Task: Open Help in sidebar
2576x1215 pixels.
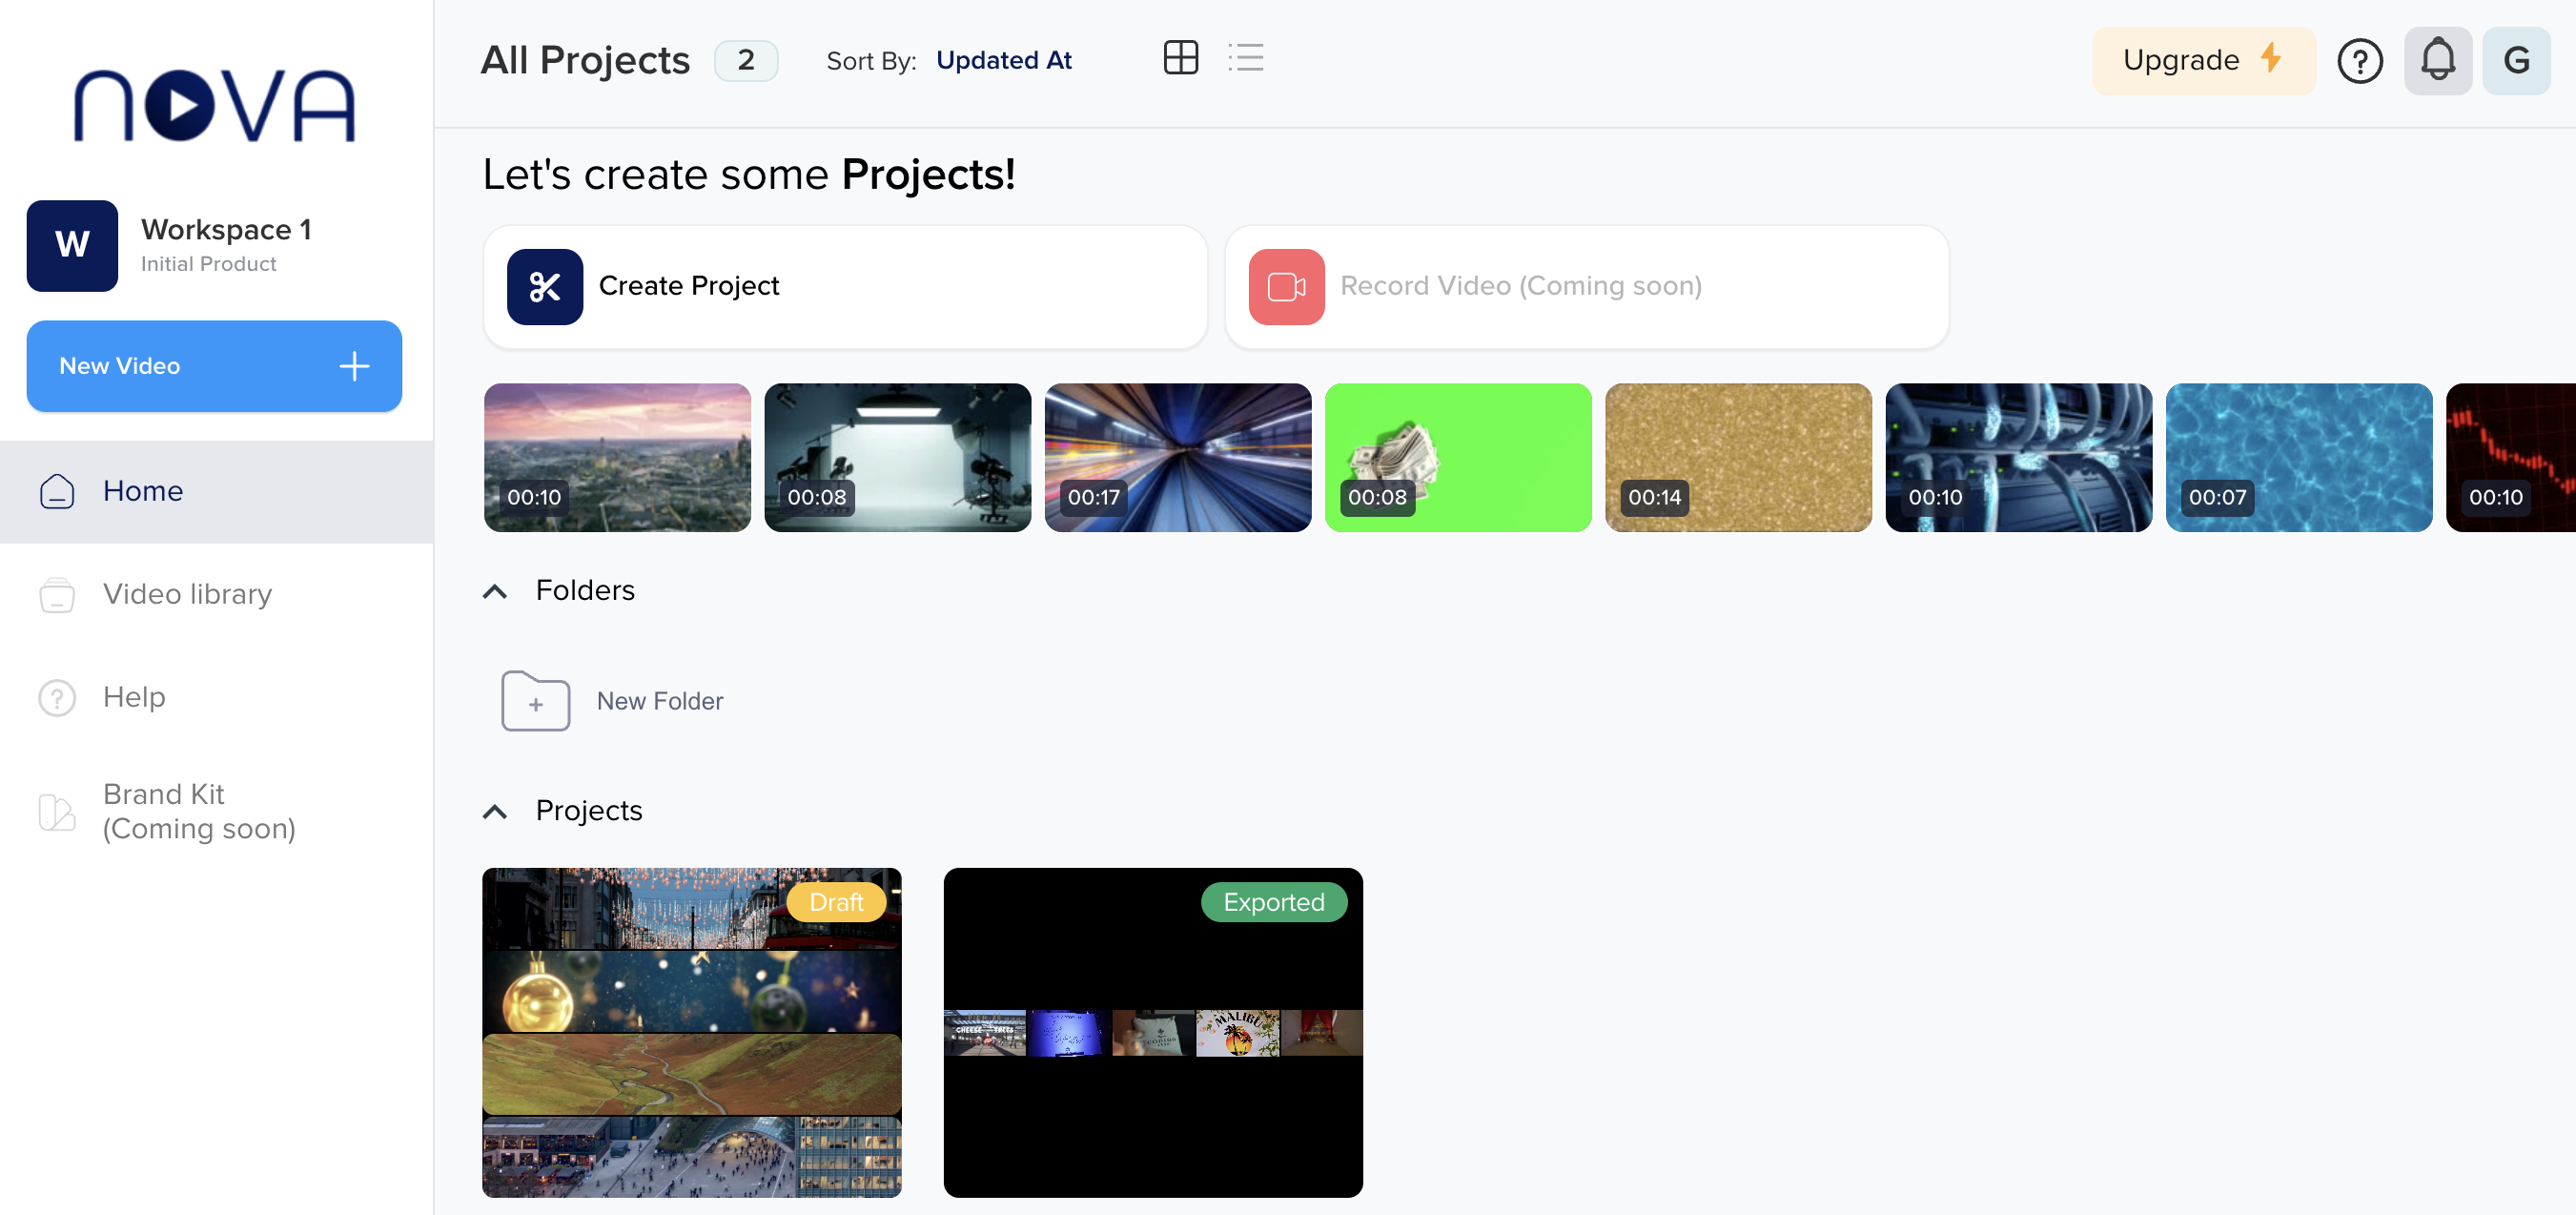Action: tap(134, 697)
